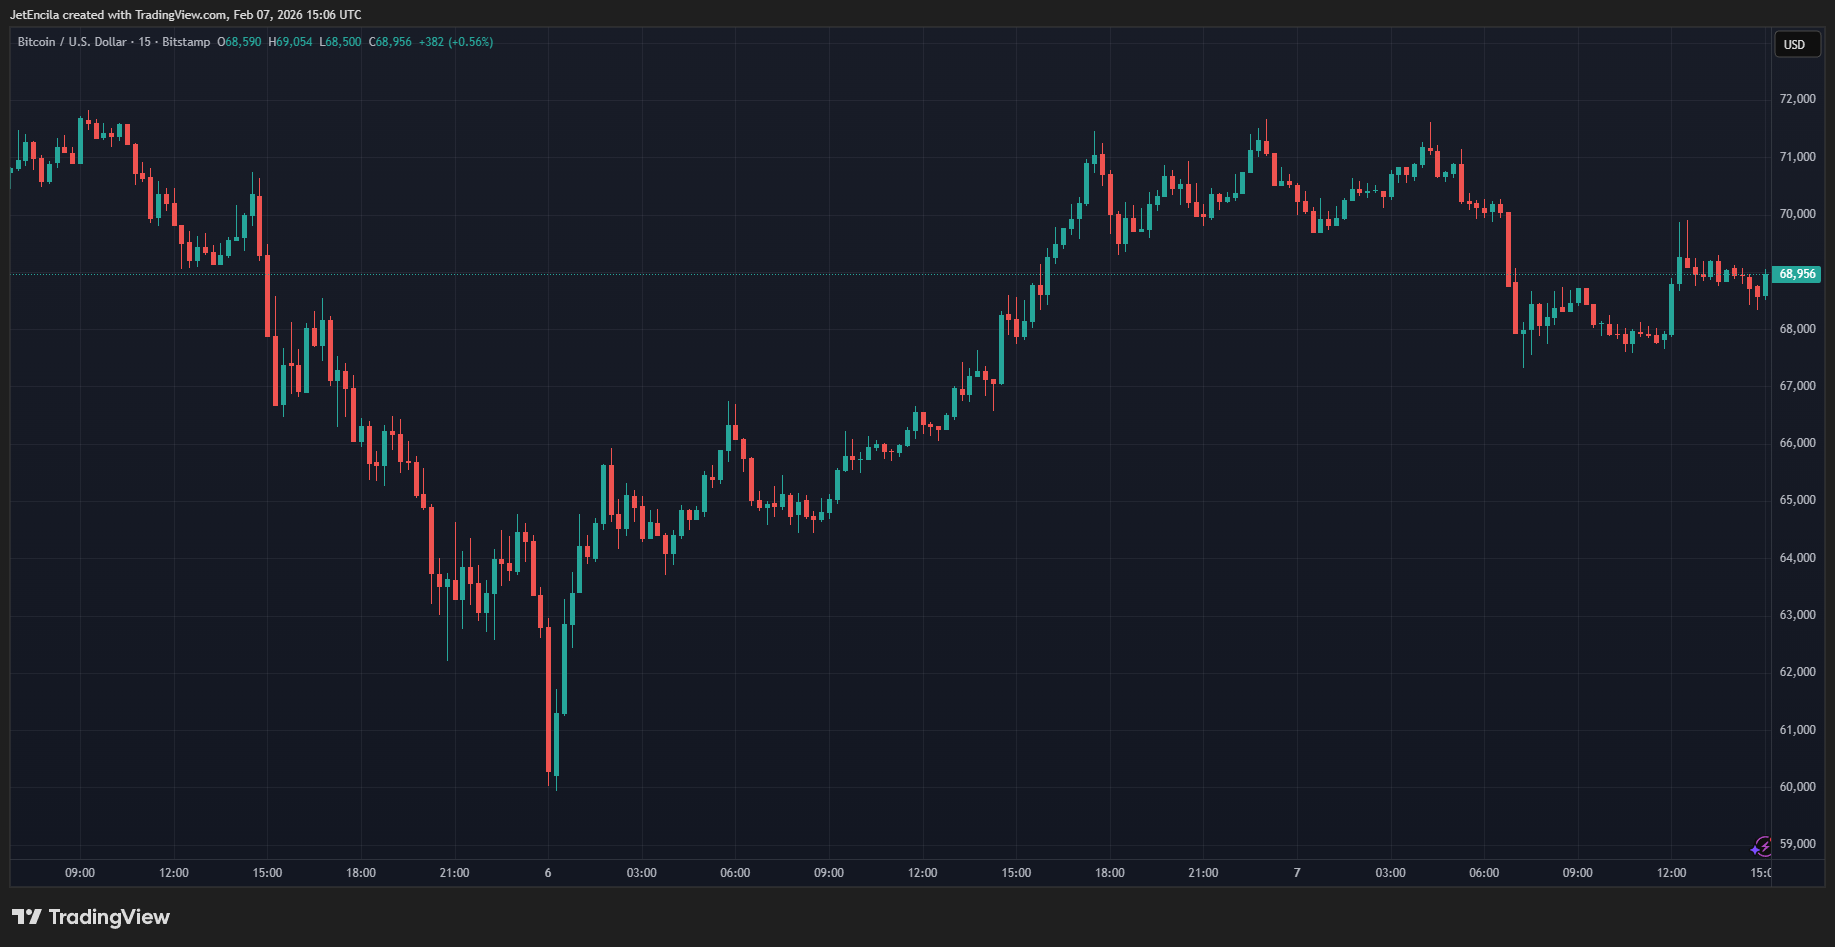The image size is (1835, 947).
Task: Click the 72,000 price axis label
Action: pos(1797,99)
